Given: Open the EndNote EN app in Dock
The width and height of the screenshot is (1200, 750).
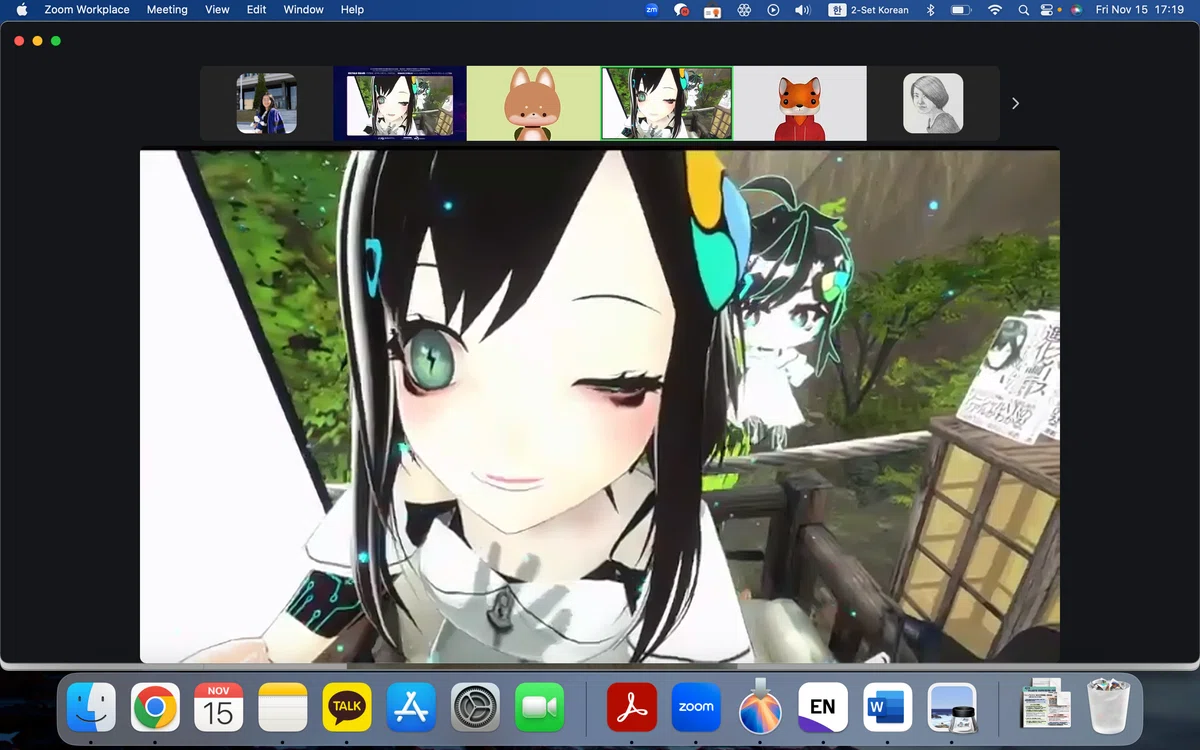Looking at the screenshot, I should [x=823, y=708].
